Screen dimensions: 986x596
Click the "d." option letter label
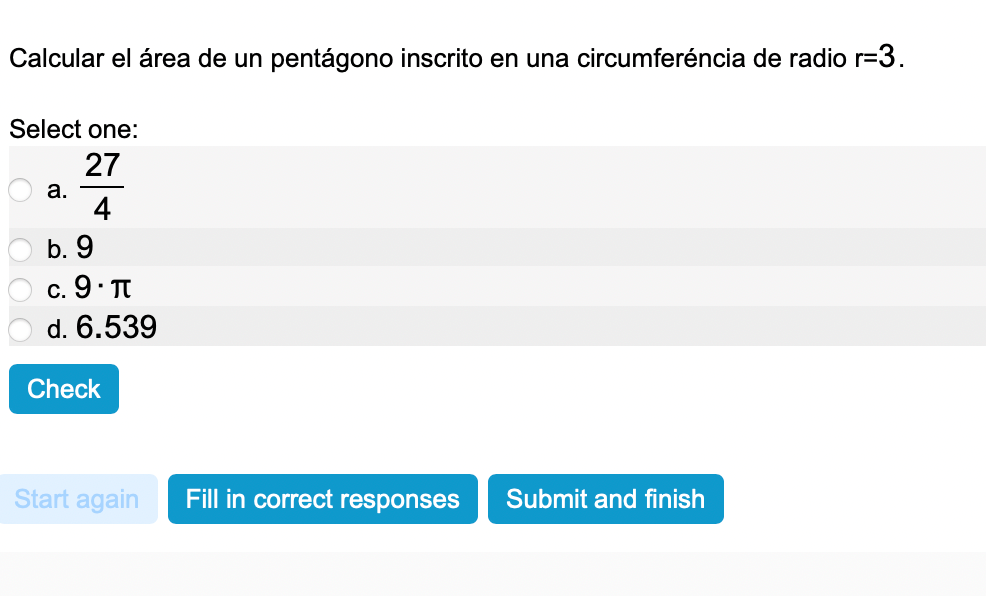(58, 329)
